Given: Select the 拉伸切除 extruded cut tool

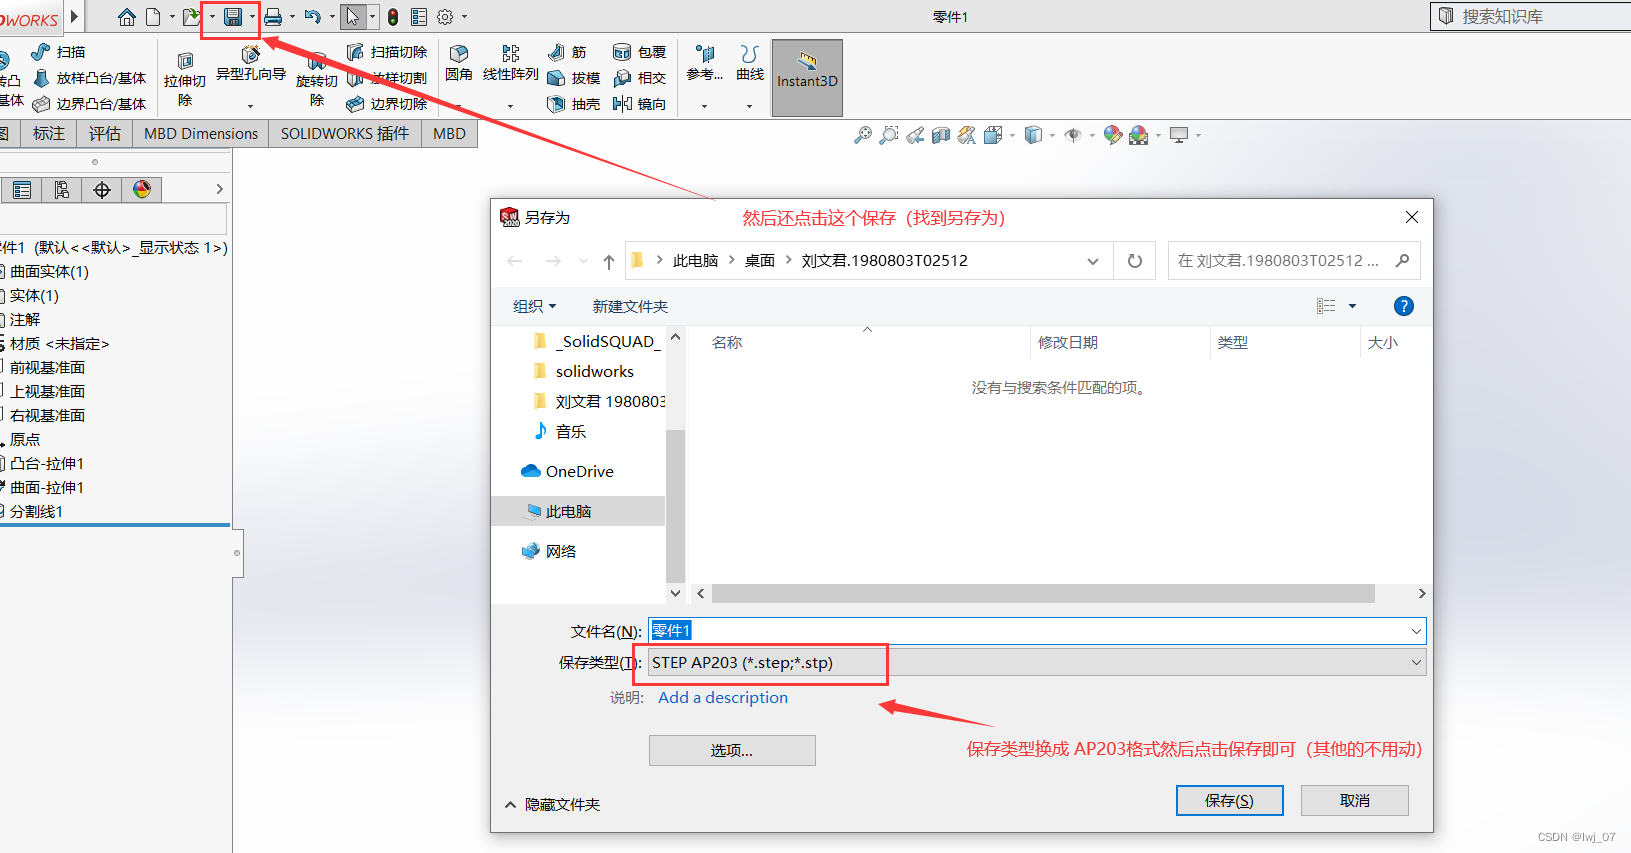Looking at the screenshot, I should [185, 77].
